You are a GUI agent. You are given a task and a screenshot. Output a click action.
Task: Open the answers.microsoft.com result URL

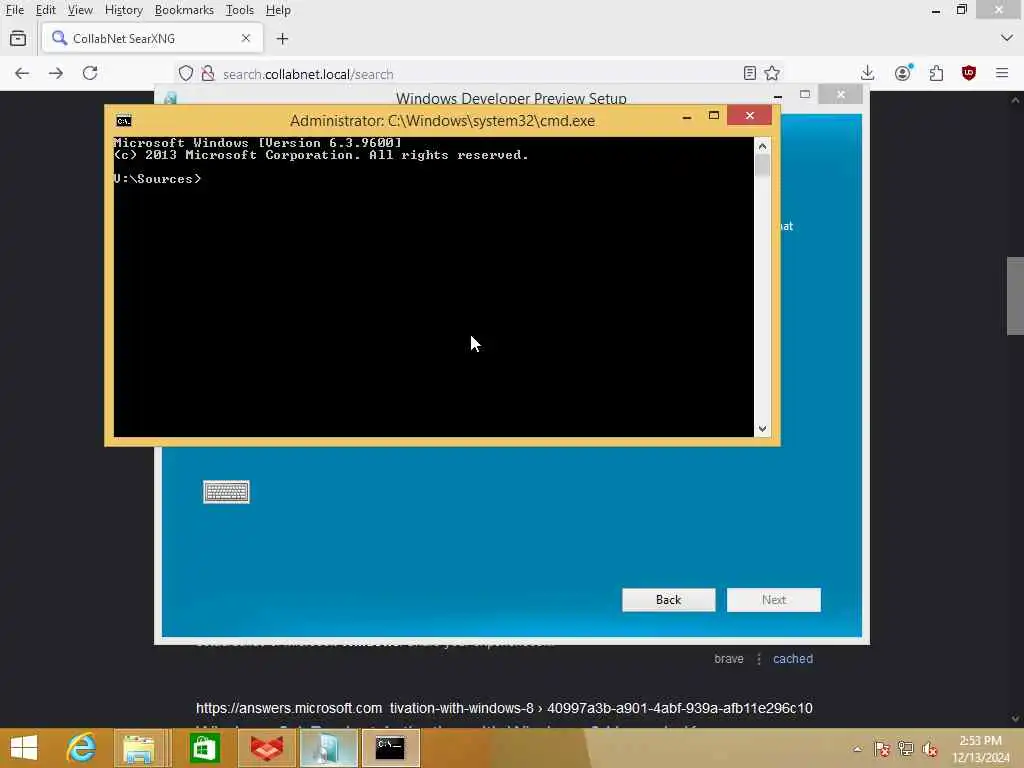coord(504,708)
